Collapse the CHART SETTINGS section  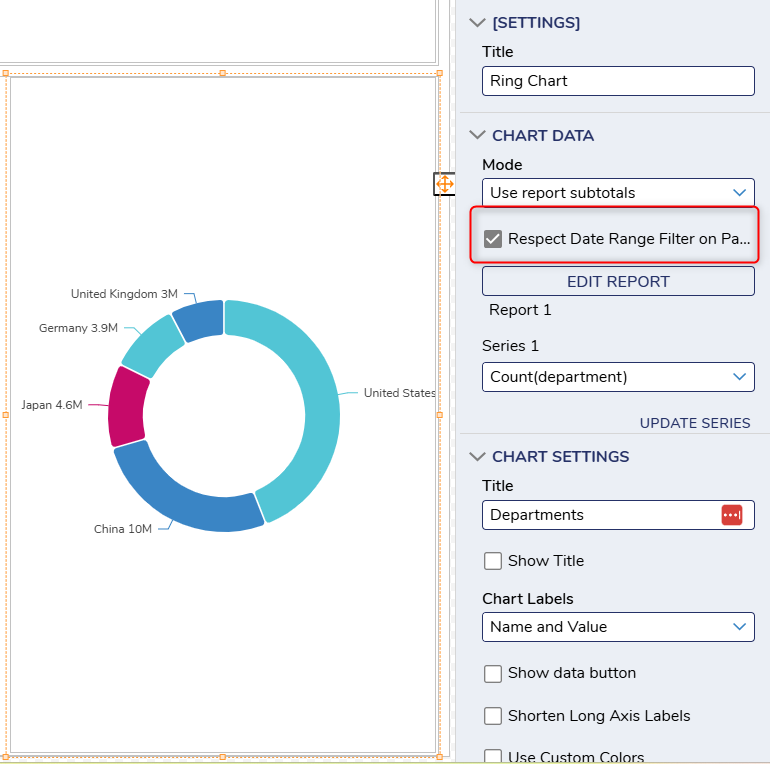(x=476, y=457)
